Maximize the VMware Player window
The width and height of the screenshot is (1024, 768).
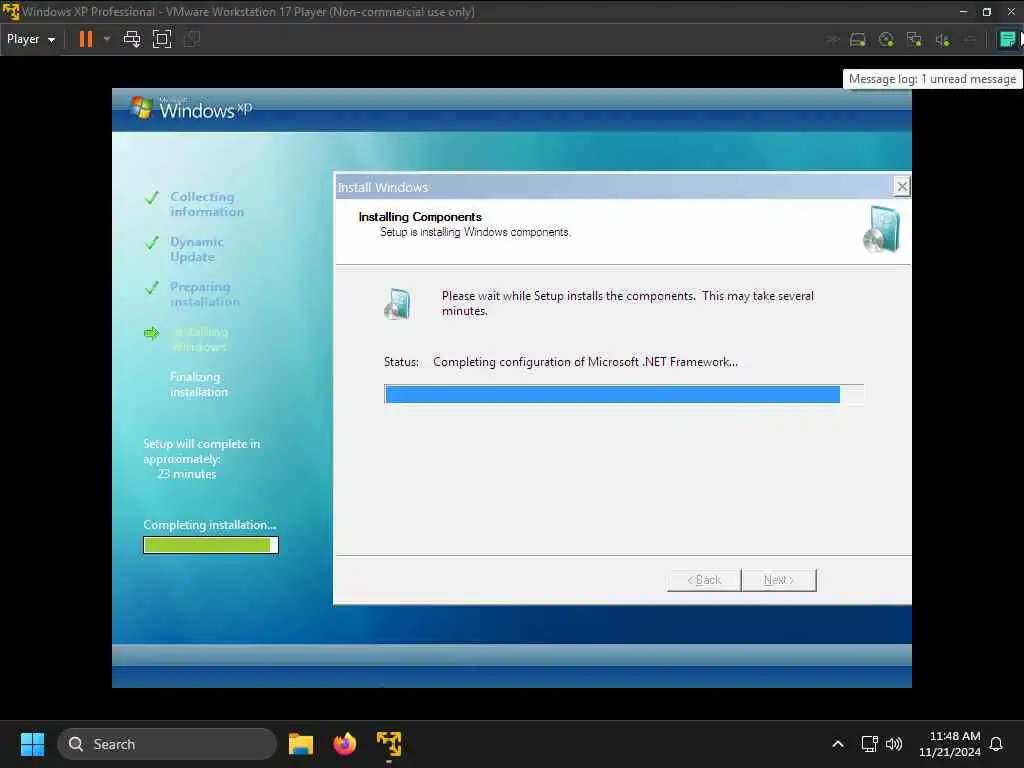click(987, 11)
